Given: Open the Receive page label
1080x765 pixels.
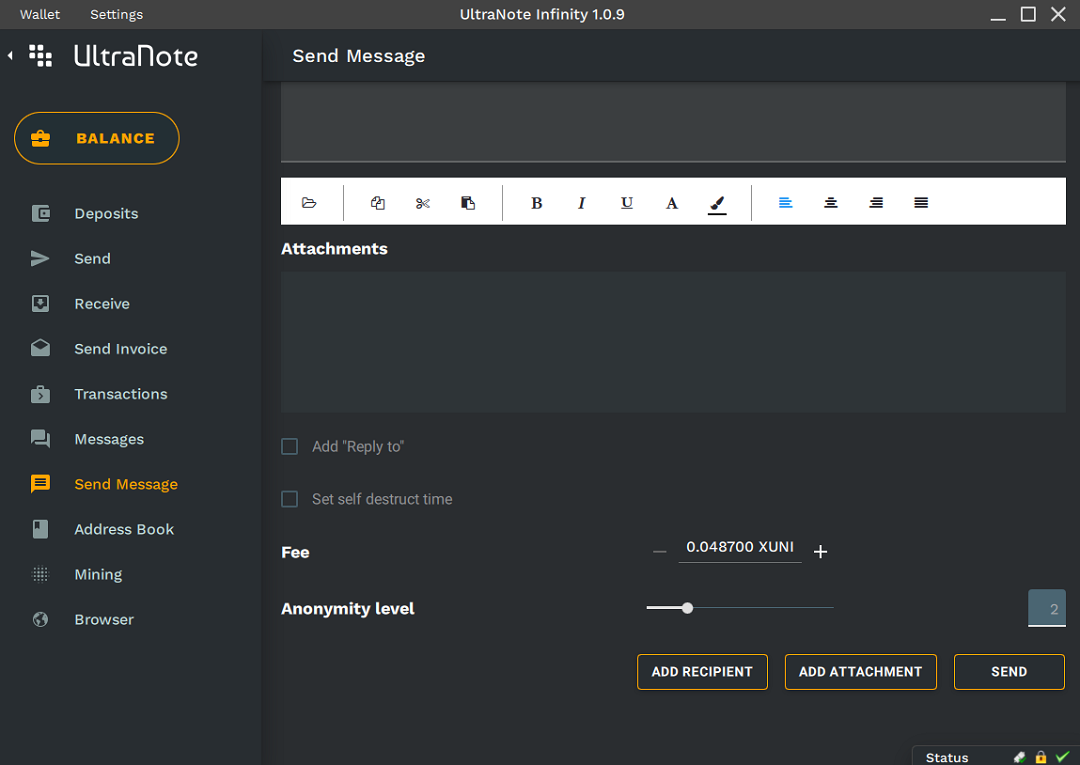Looking at the screenshot, I should [102, 304].
